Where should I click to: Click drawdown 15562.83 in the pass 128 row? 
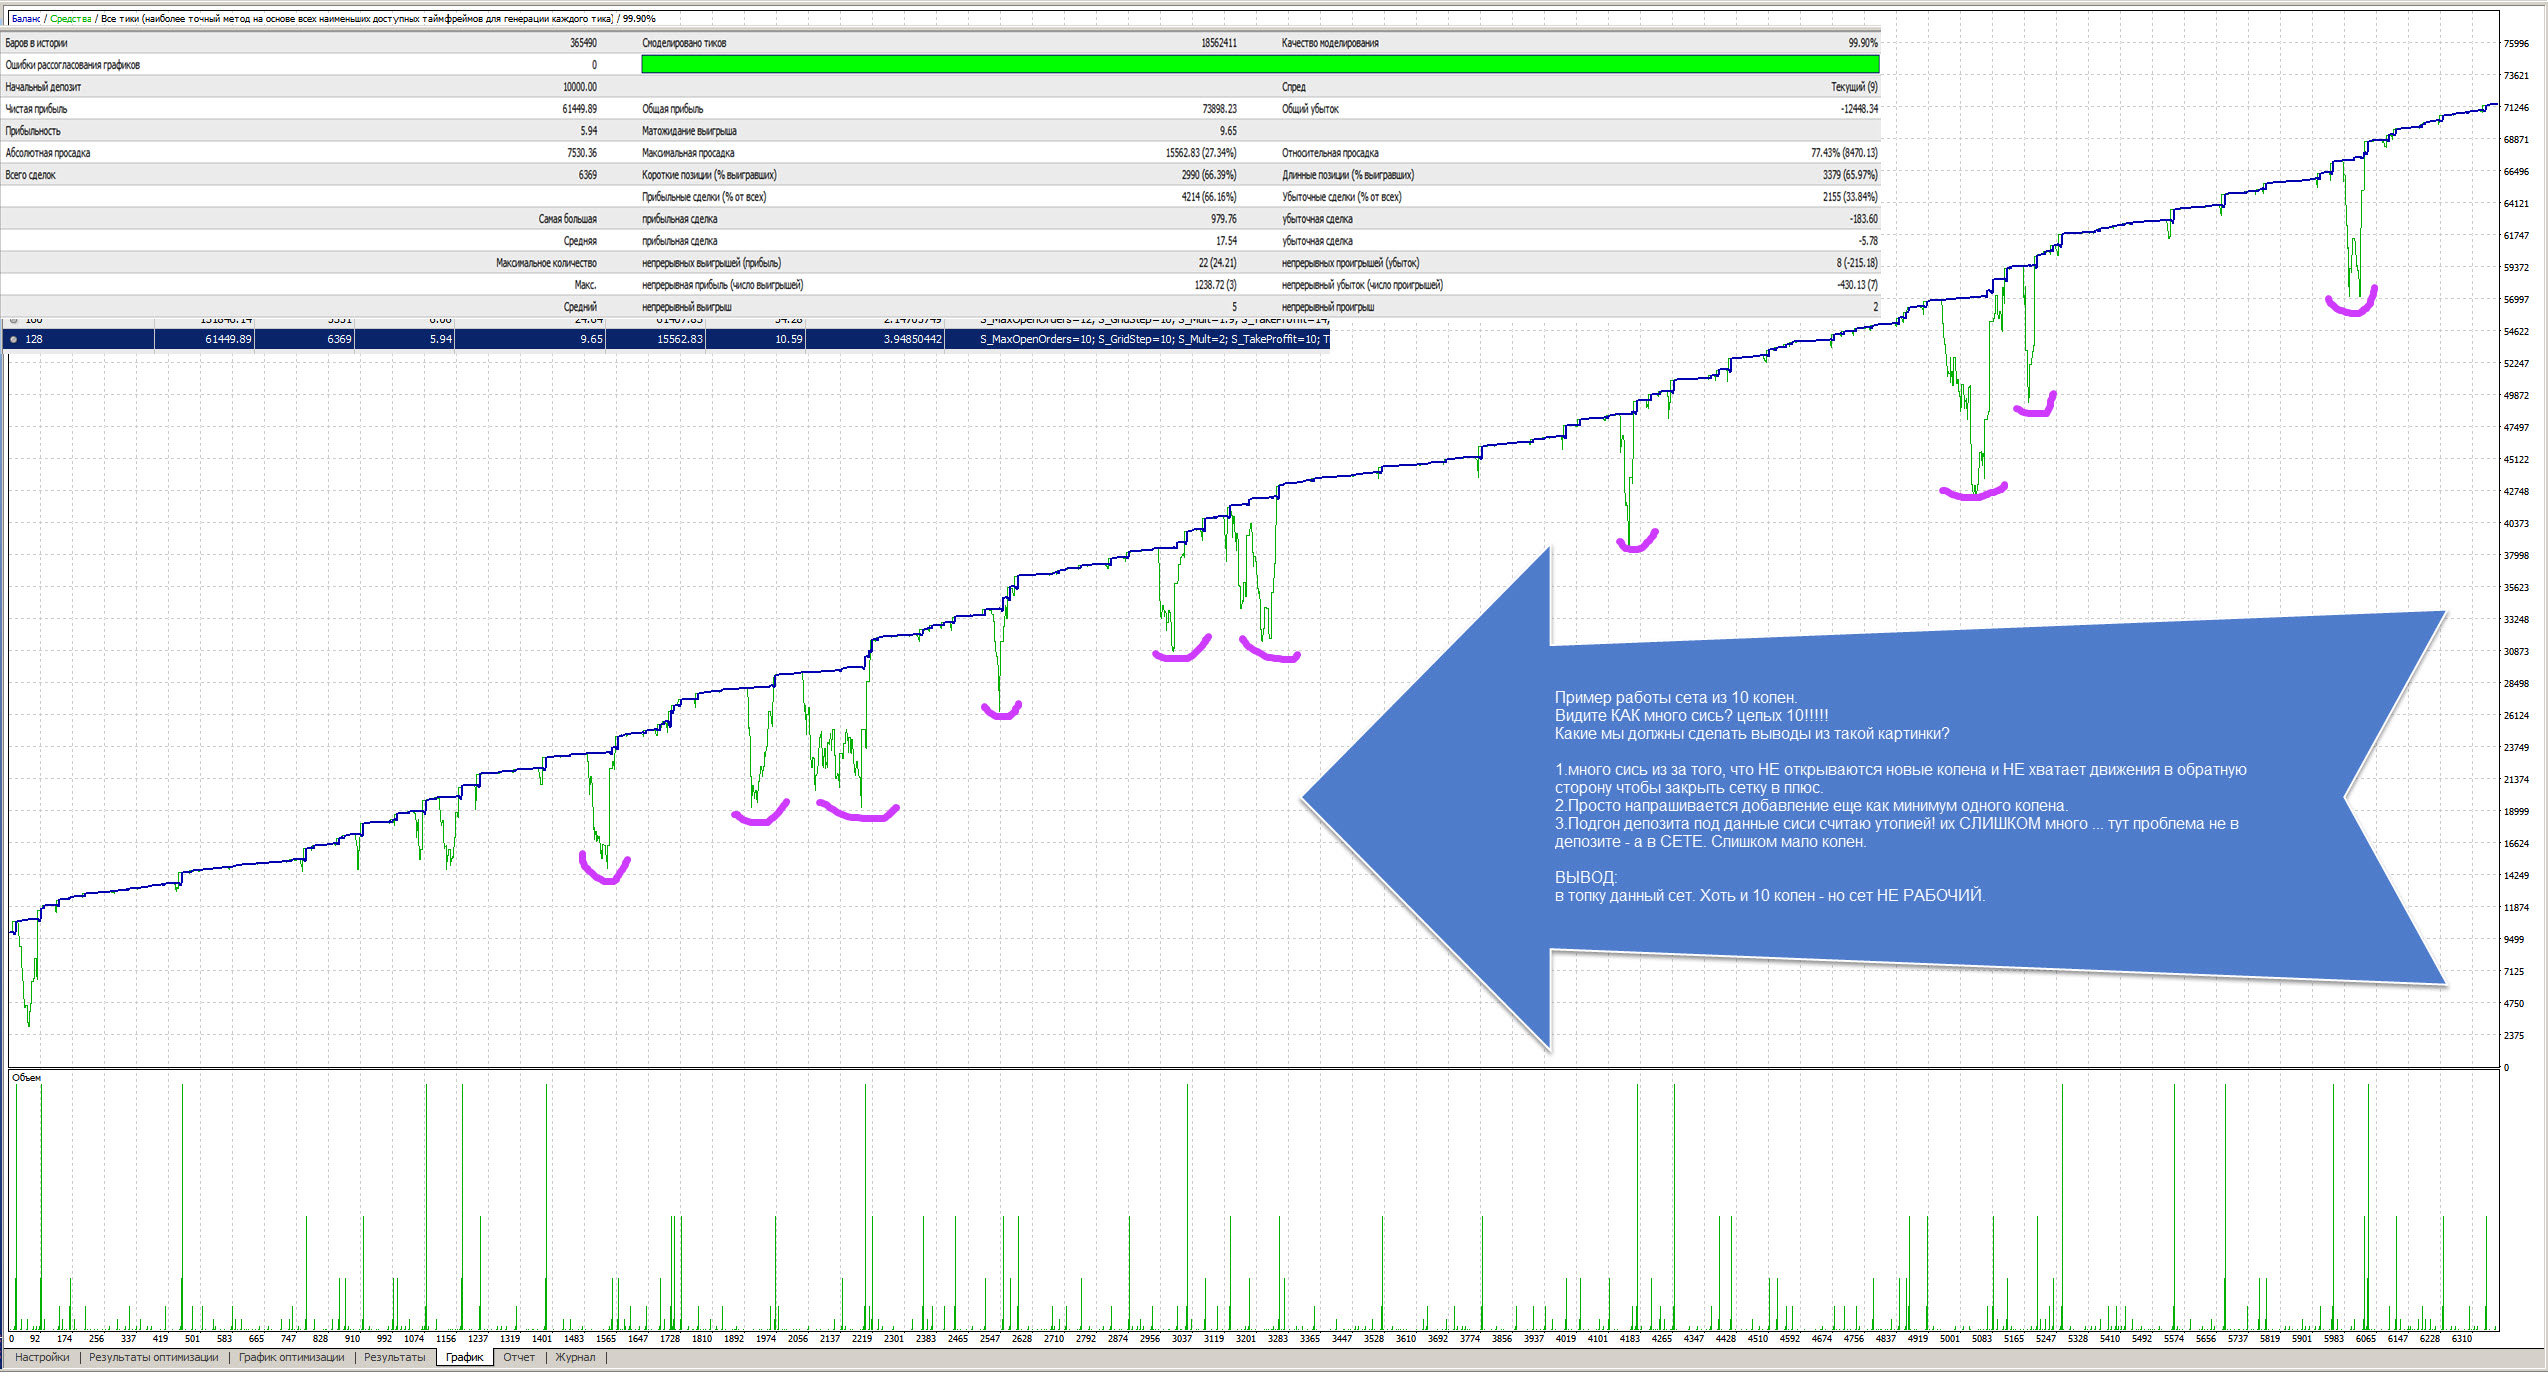(680, 339)
